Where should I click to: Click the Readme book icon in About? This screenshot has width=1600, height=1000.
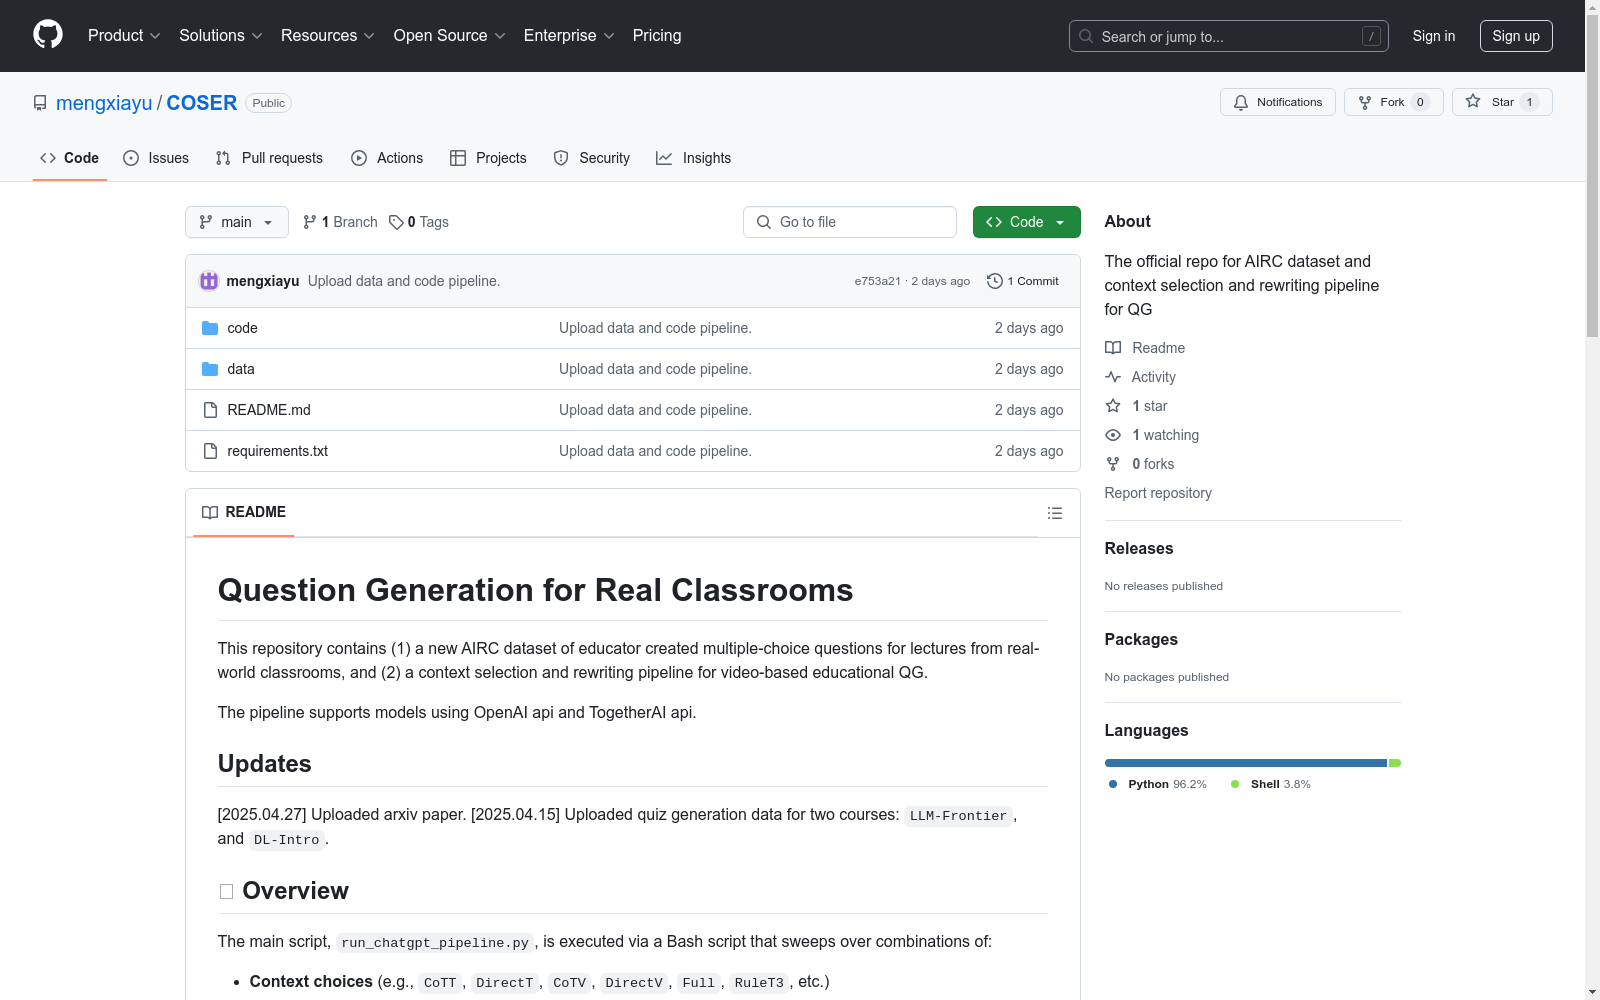(1113, 348)
